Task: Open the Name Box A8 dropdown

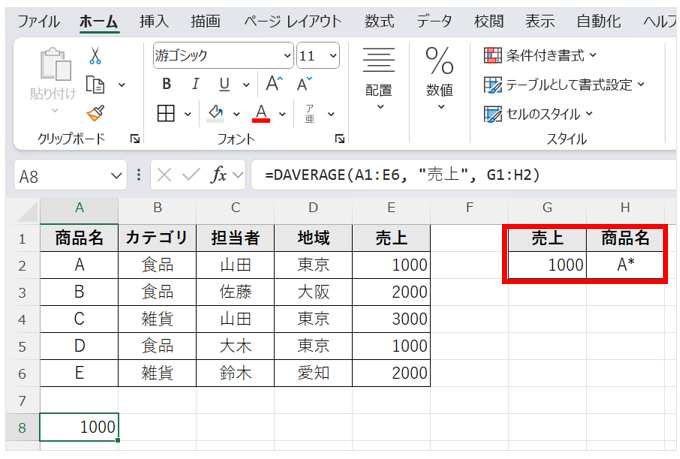Action: click(x=116, y=176)
